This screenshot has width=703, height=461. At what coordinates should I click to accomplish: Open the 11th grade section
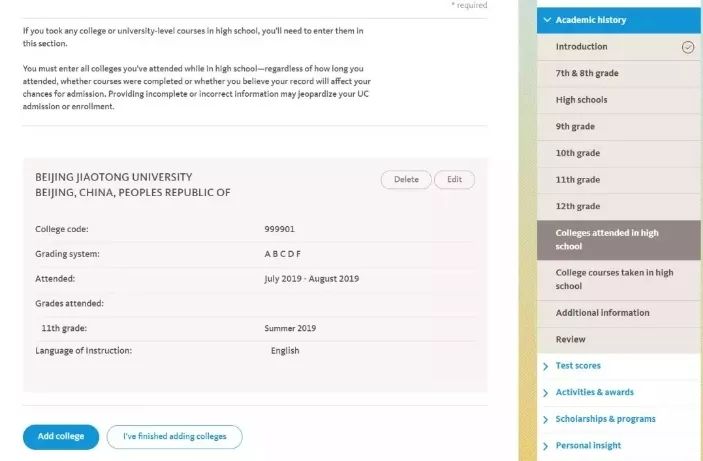click(x=619, y=180)
